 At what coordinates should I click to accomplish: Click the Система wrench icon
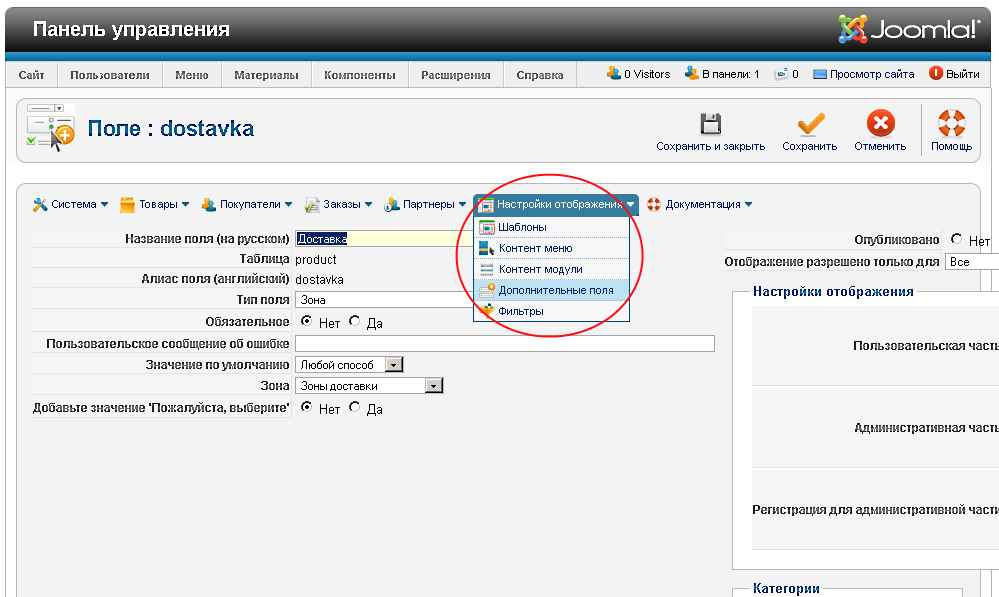(40, 205)
